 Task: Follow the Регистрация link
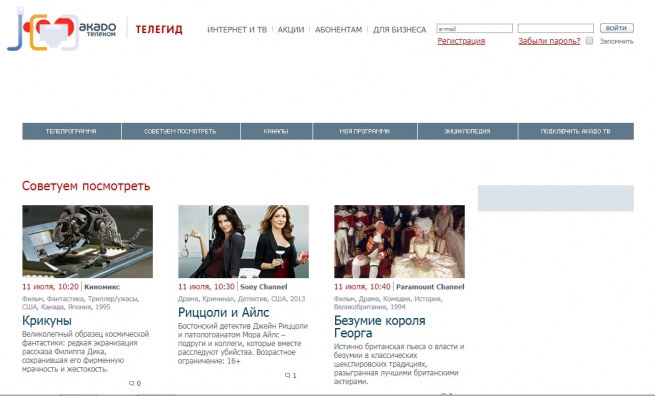[x=461, y=41]
